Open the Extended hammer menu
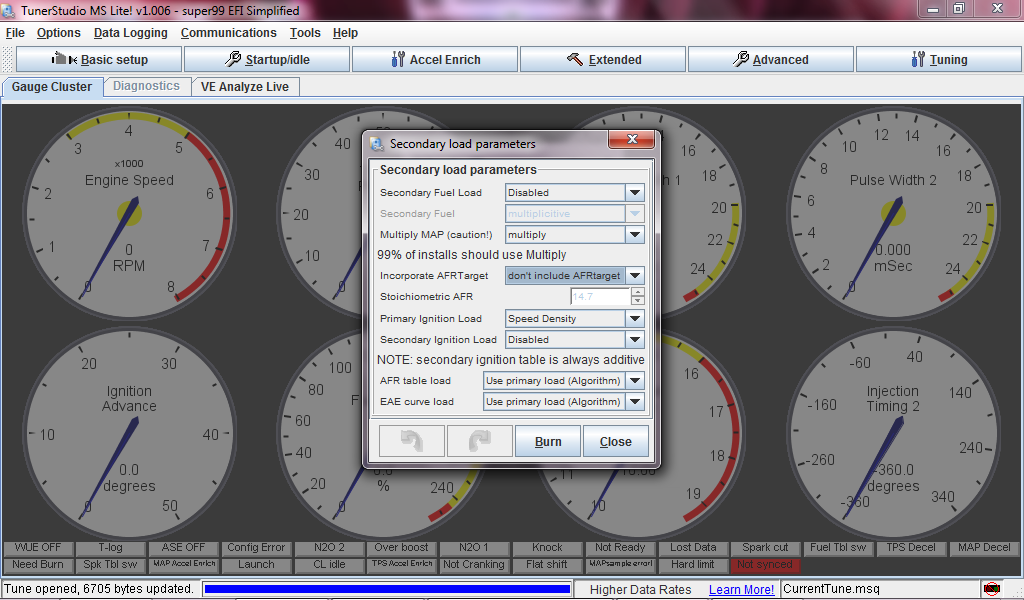 603,59
